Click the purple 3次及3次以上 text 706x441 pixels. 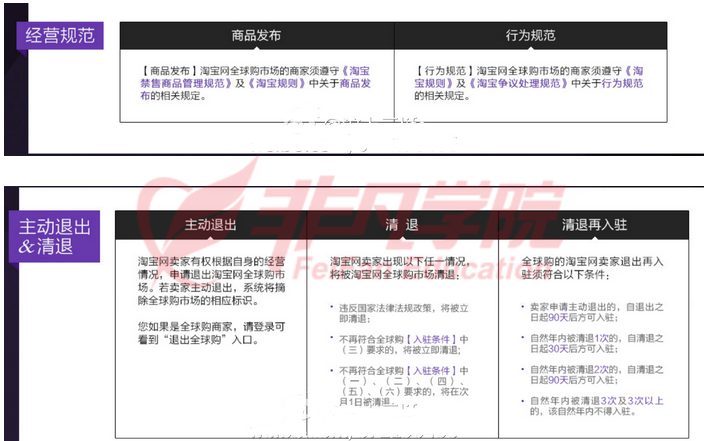[632, 400]
